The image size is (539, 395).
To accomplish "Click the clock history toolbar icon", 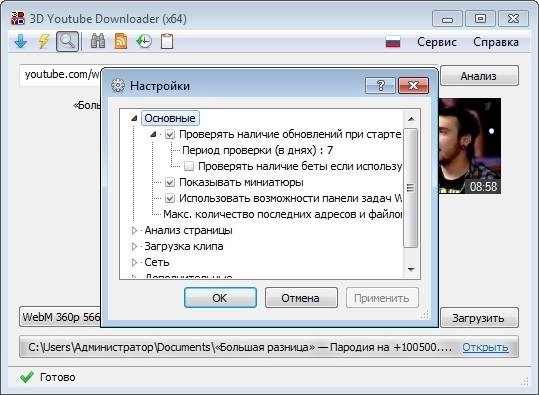I will [144, 41].
